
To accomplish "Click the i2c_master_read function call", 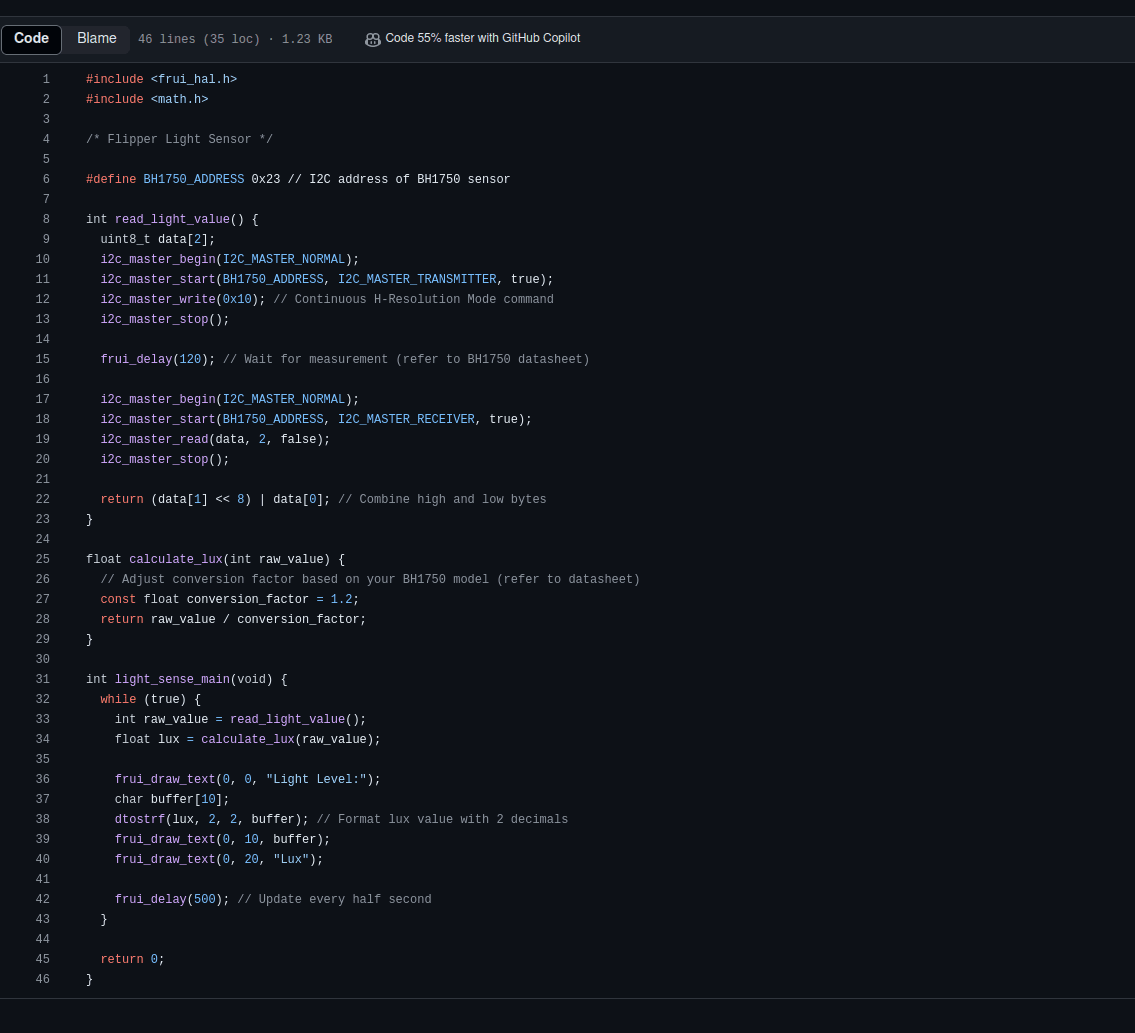I will tap(154, 440).
